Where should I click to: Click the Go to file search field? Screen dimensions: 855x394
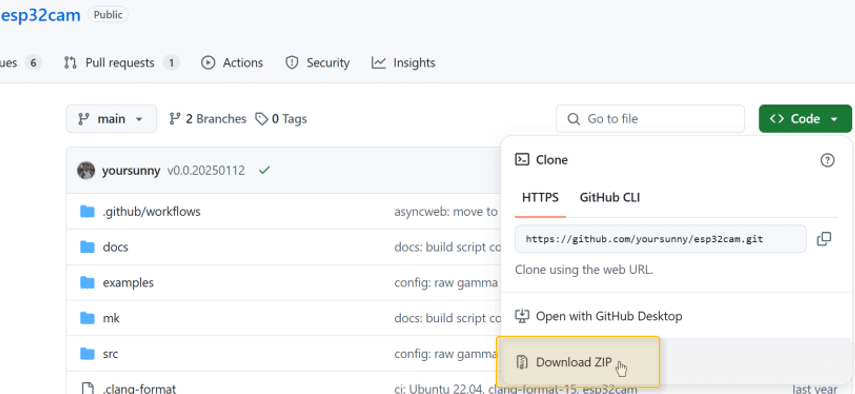click(x=650, y=119)
